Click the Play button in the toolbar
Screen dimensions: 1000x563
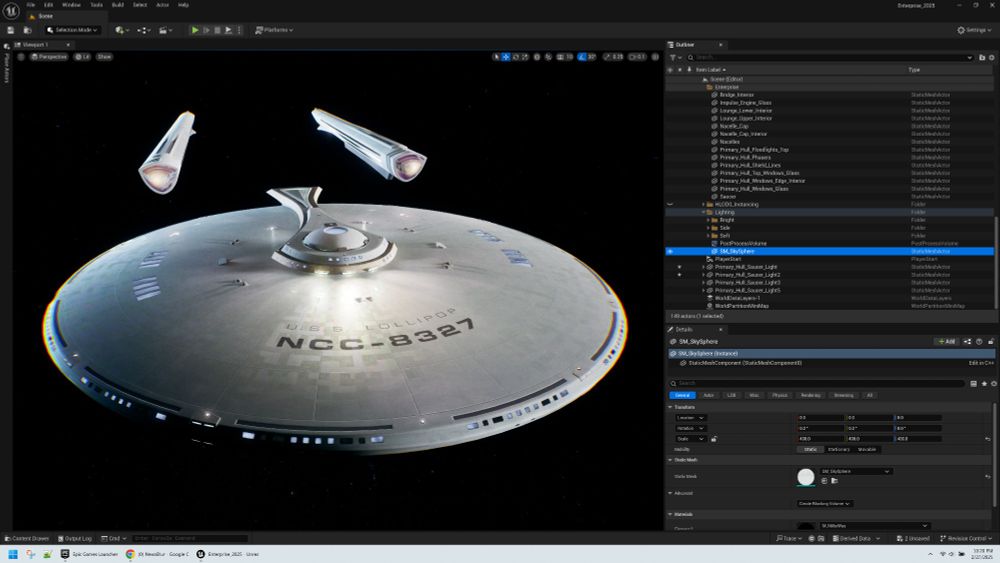pyautogui.click(x=195, y=30)
